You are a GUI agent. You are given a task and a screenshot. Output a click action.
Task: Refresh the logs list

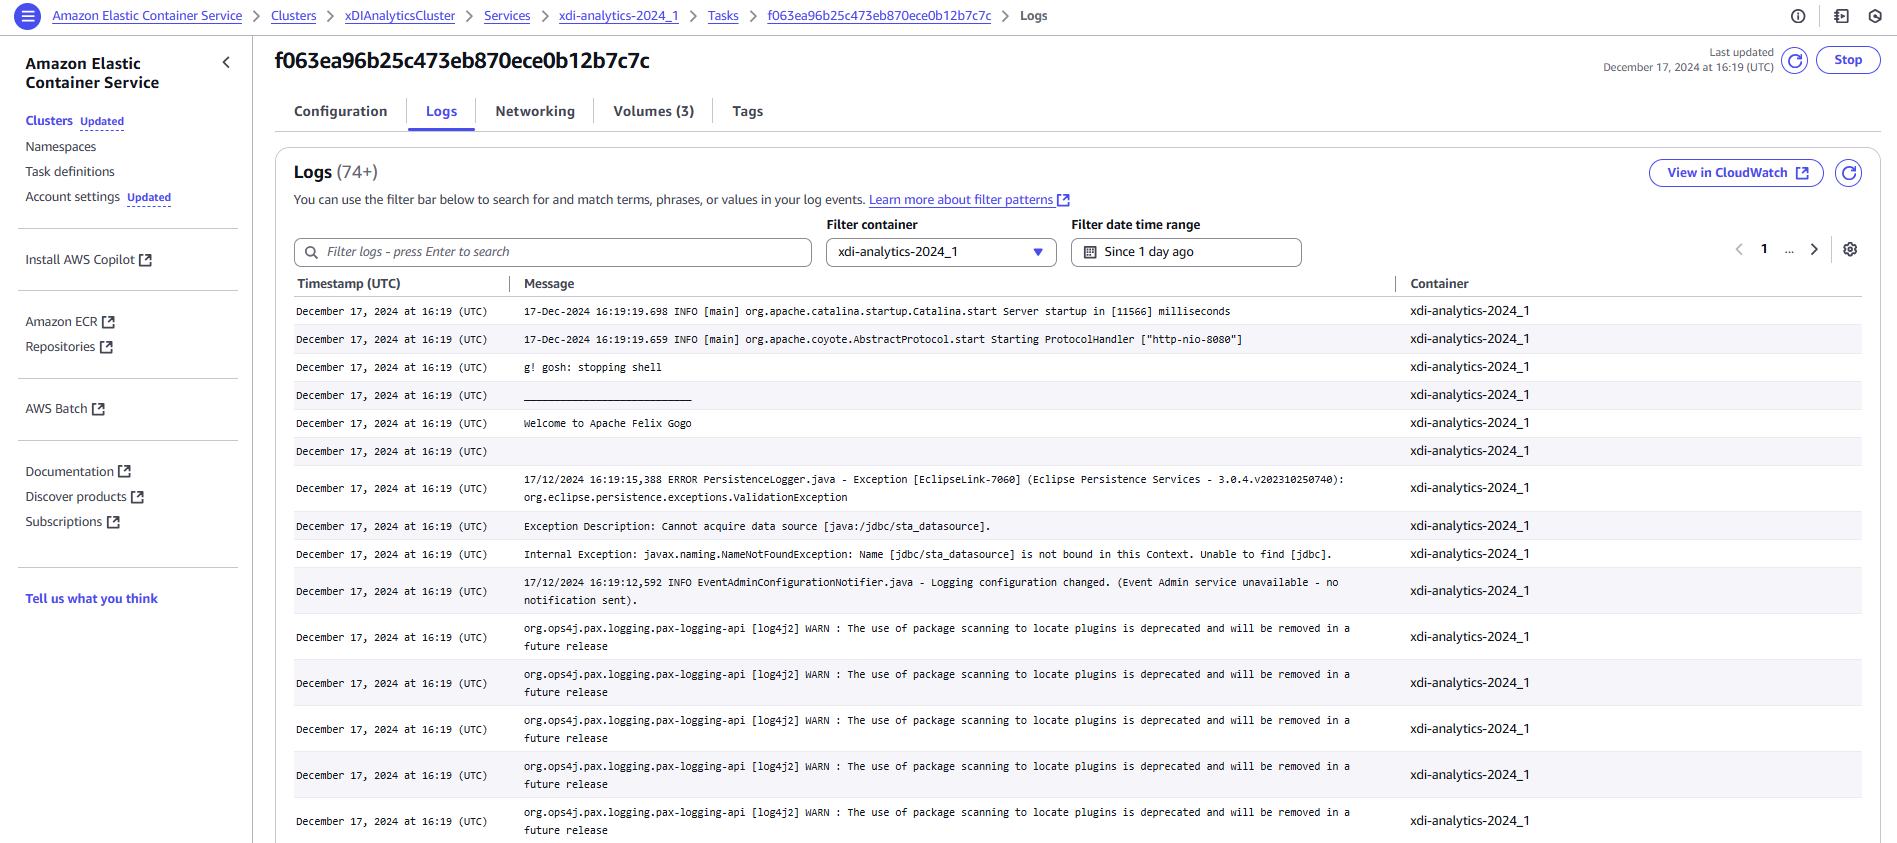tap(1849, 173)
